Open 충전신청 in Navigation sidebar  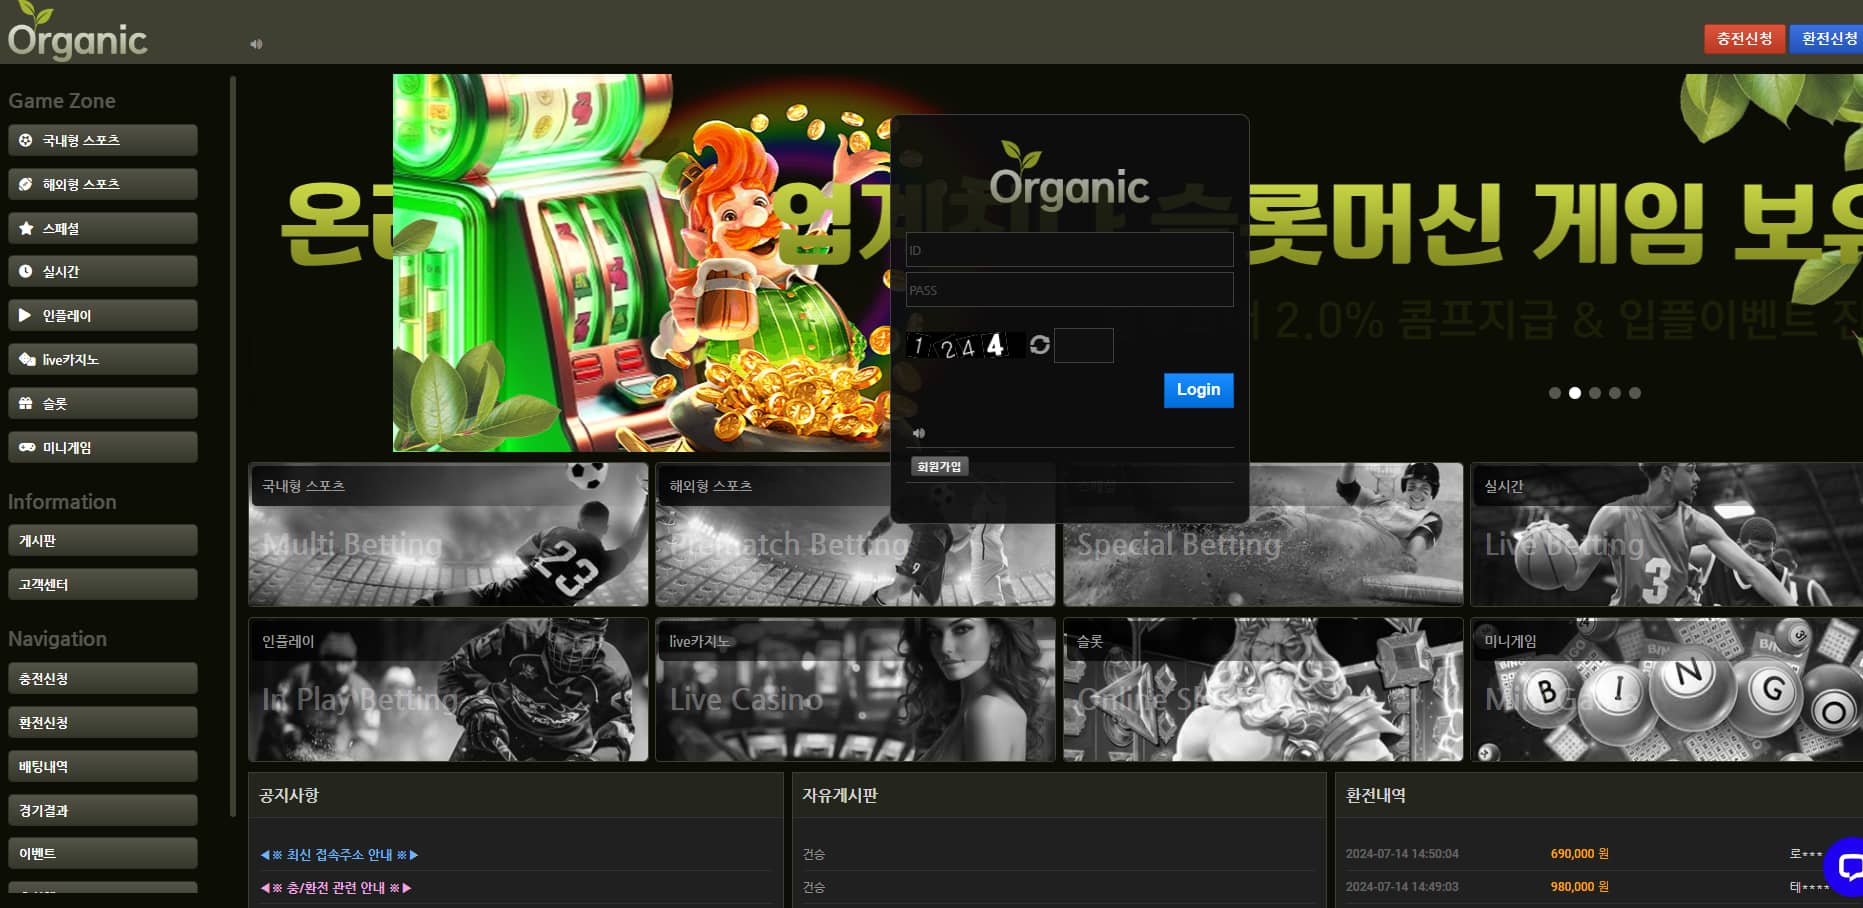[x=102, y=678]
